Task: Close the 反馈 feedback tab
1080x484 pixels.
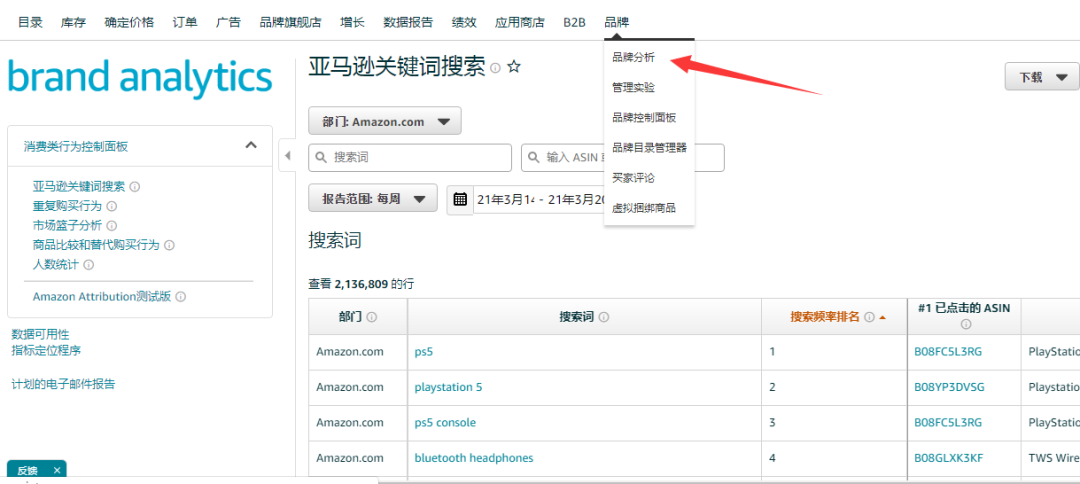Action: pos(57,470)
